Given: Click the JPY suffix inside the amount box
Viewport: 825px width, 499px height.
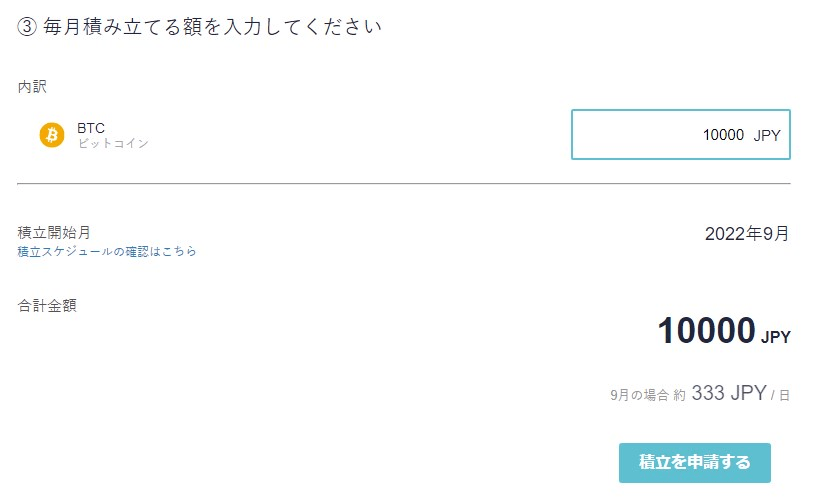Looking at the screenshot, I should 767,135.
